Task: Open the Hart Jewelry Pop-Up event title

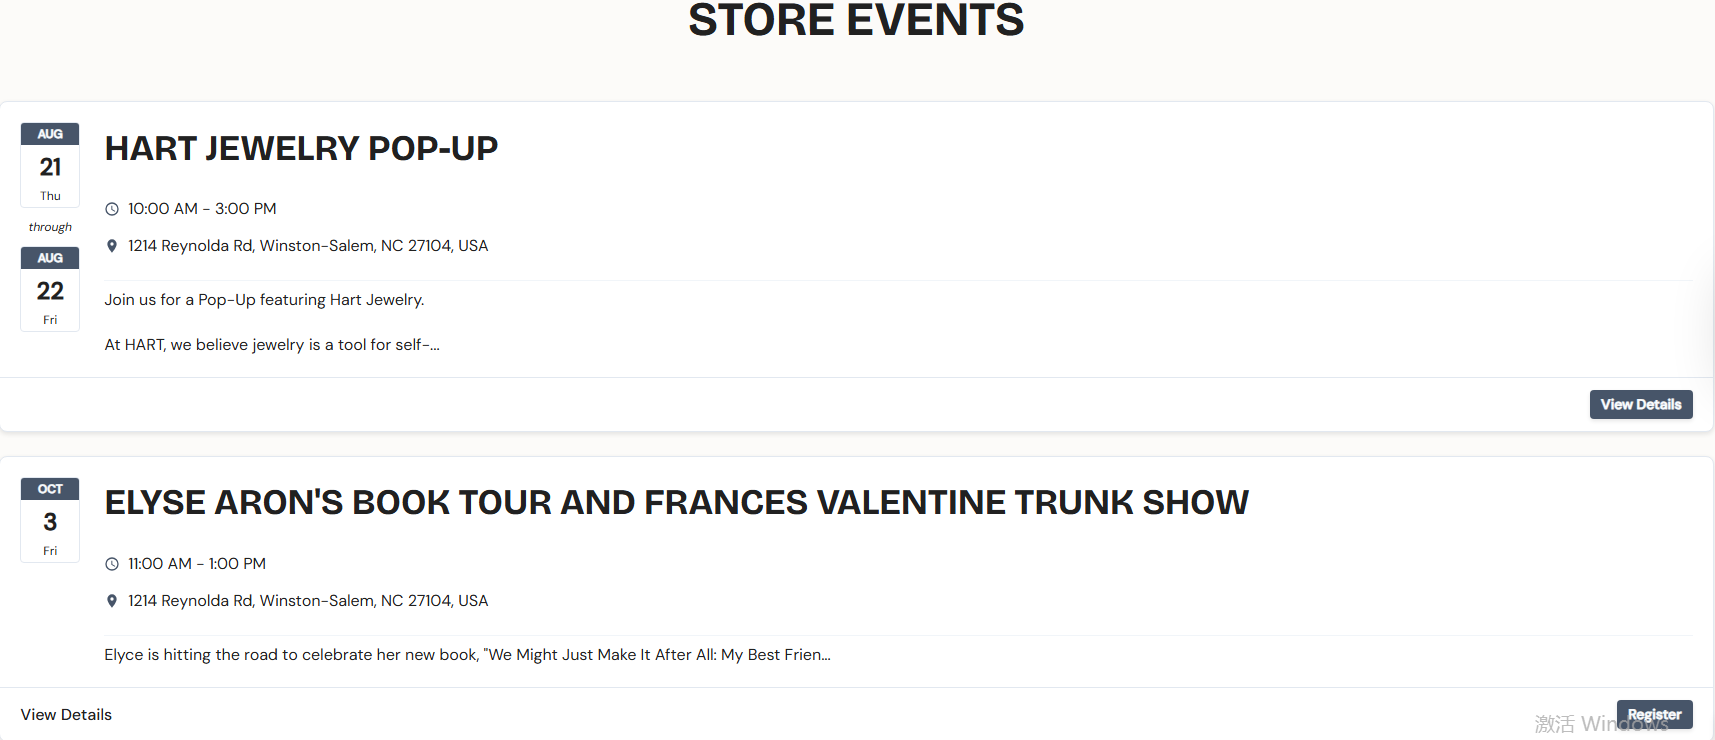Action: coord(301,149)
